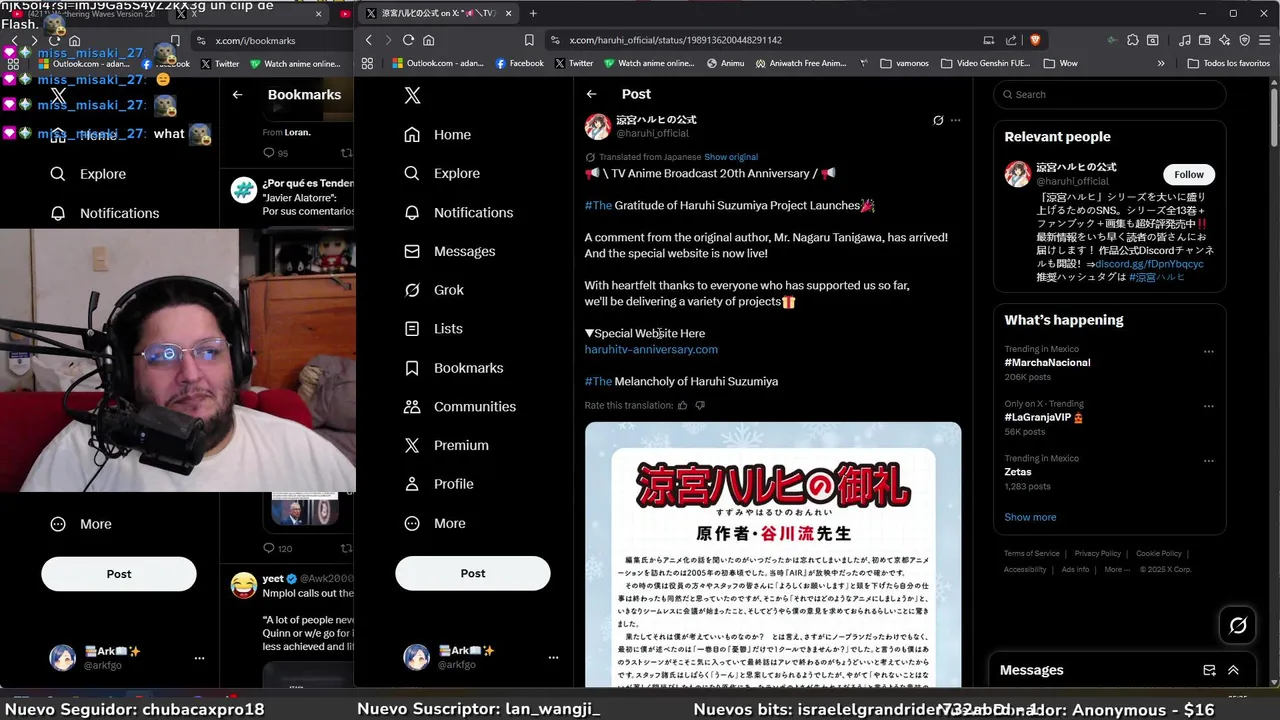The height and width of the screenshot is (720, 1280).
Task: Open Explore in the rear window sidebar
Action: [x=88, y=174]
